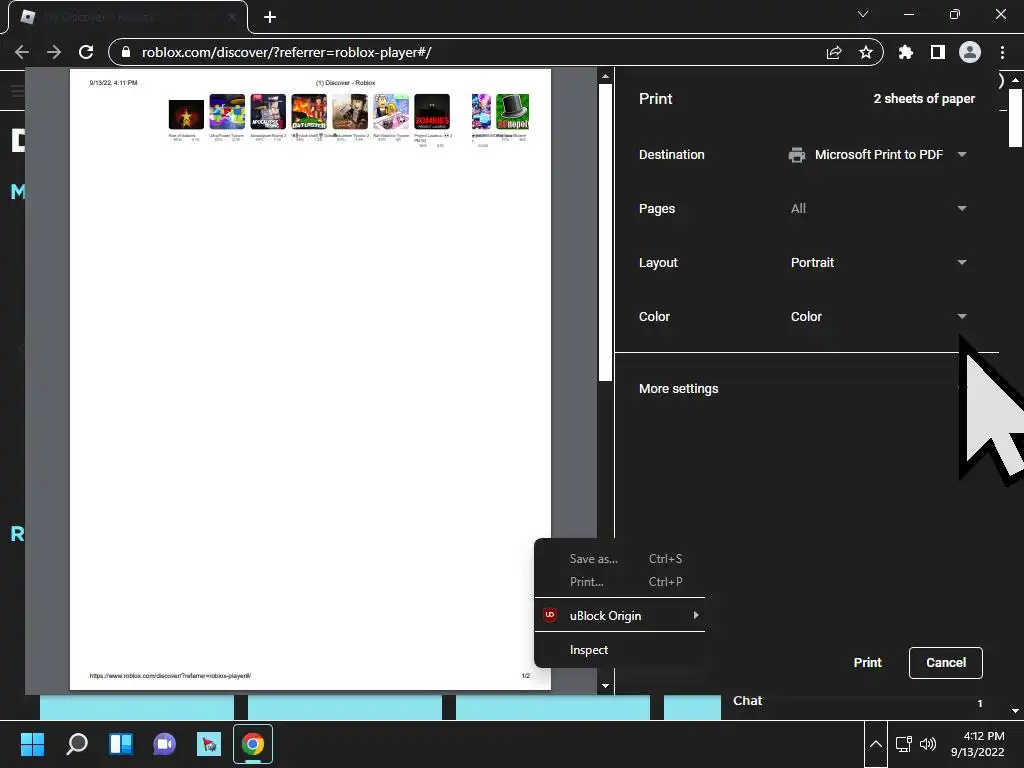Click the address bar URL
The width and height of the screenshot is (1024, 768).
click(x=286, y=52)
